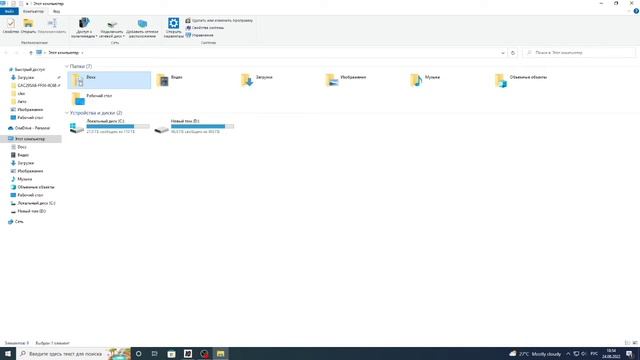The height and width of the screenshot is (360, 640).
Task: Click Свойства системы in the ribbon
Action: pyautogui.click(x=204, y=28)
